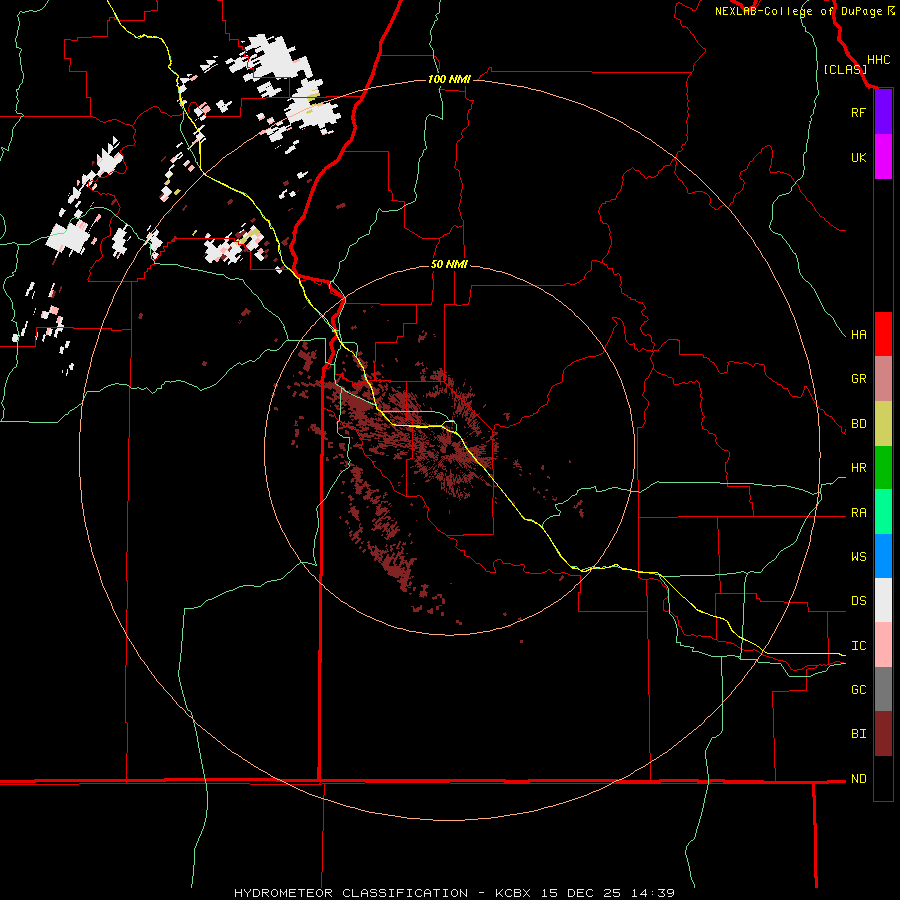Screen dimensions: 900x900
Task: Click the BI legend label text
Action: (858, 734)
